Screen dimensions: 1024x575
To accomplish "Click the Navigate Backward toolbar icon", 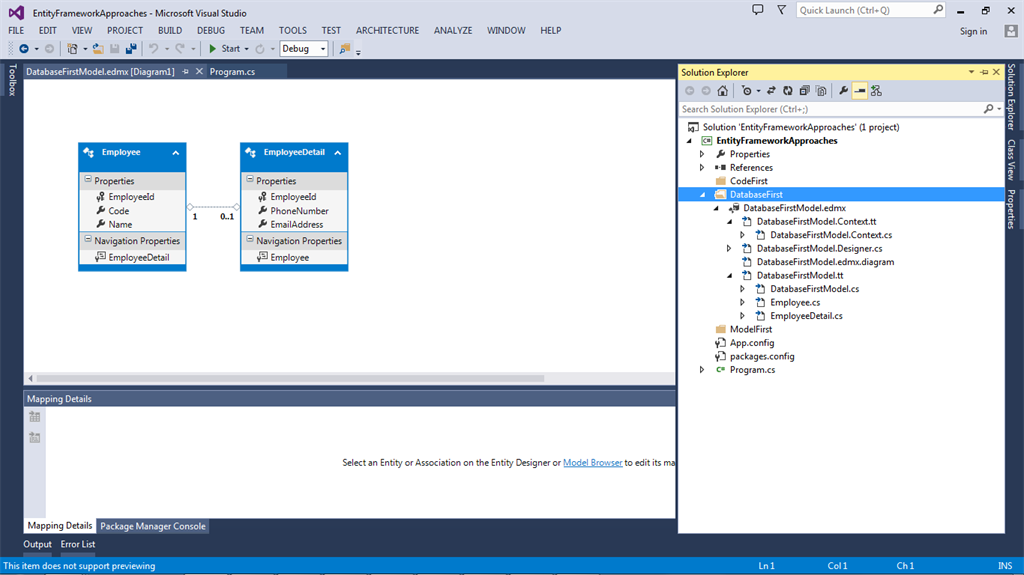I will 24,49.
